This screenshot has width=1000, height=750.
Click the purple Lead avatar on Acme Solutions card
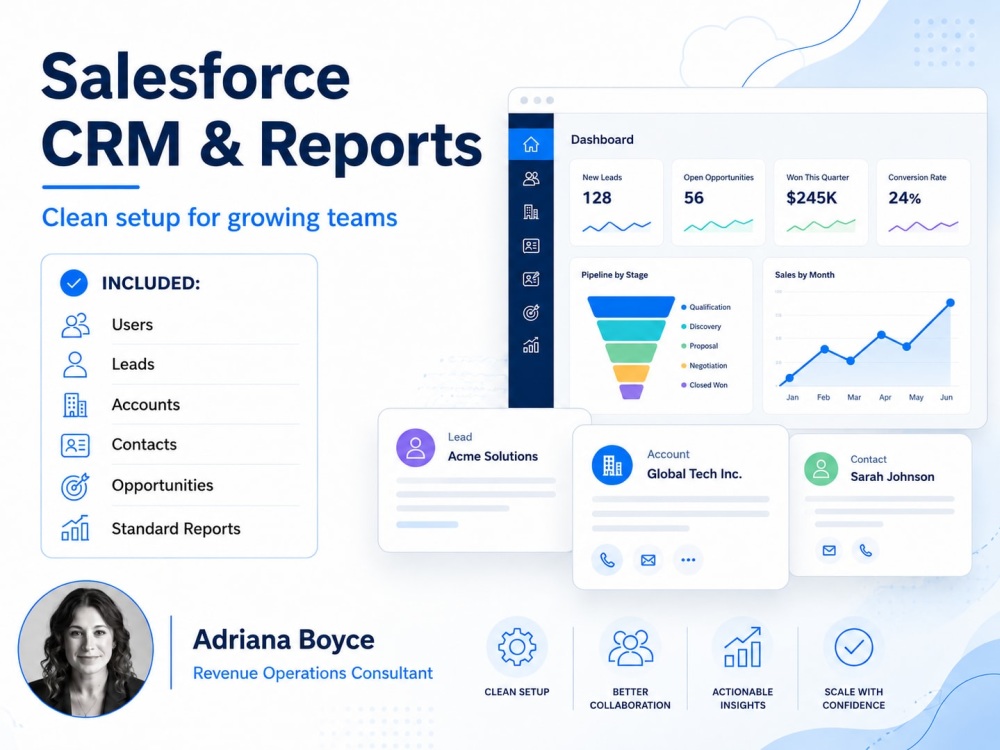pyautogui.click(x=416, y=447)
